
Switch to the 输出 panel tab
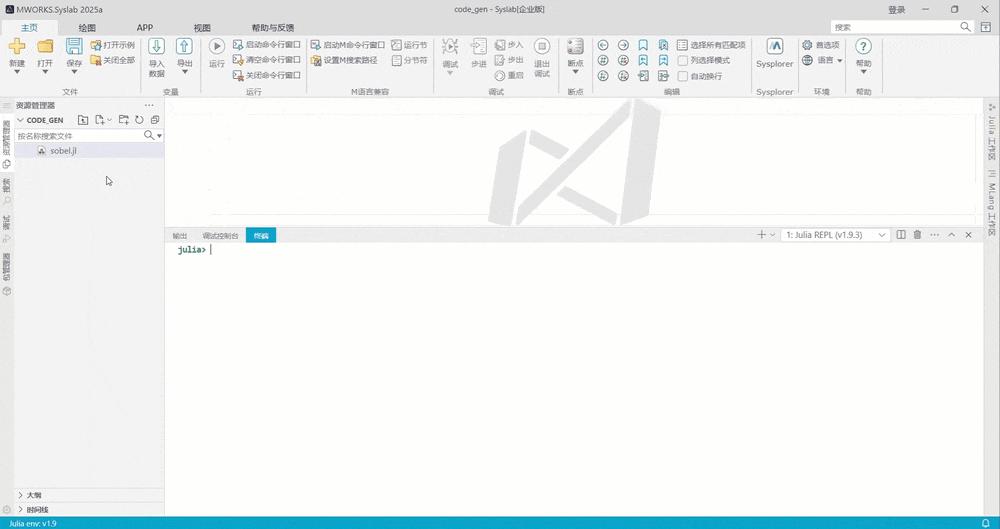pos(180,235)
